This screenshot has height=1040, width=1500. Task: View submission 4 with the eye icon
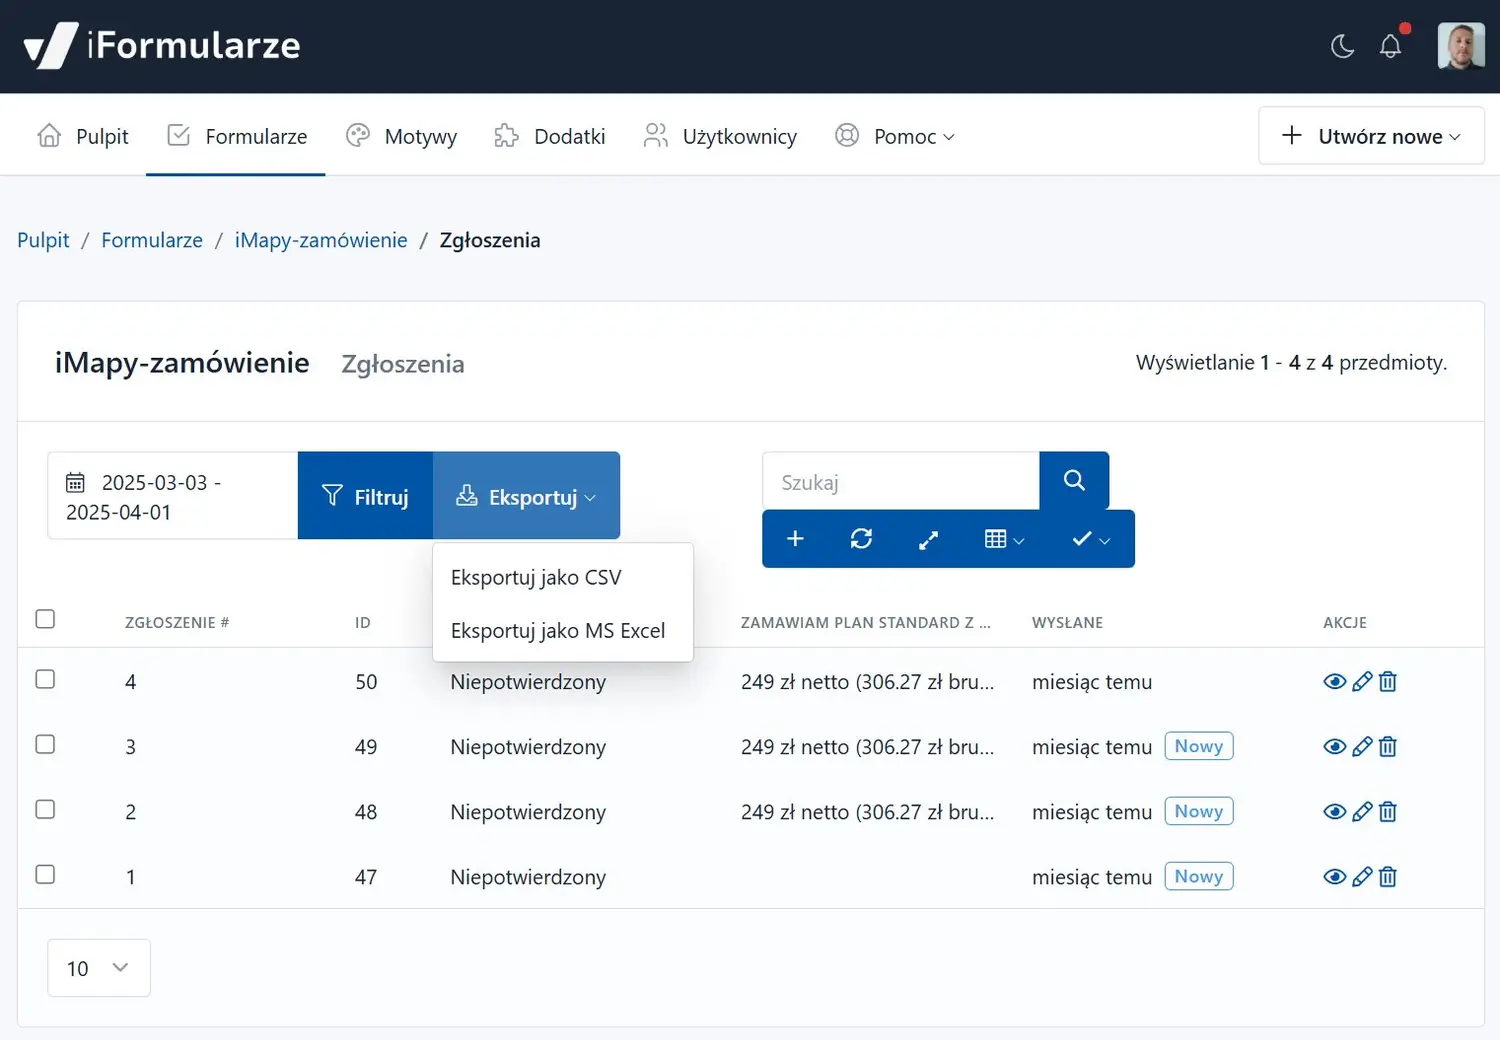point(1334,682)
